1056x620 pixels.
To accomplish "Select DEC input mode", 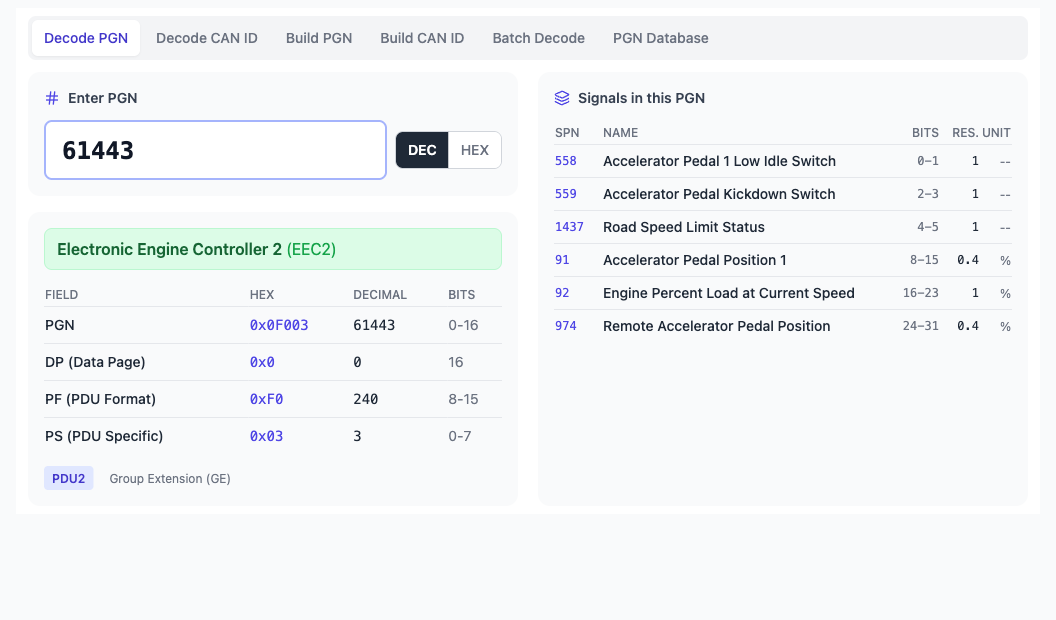I will 421,149.
